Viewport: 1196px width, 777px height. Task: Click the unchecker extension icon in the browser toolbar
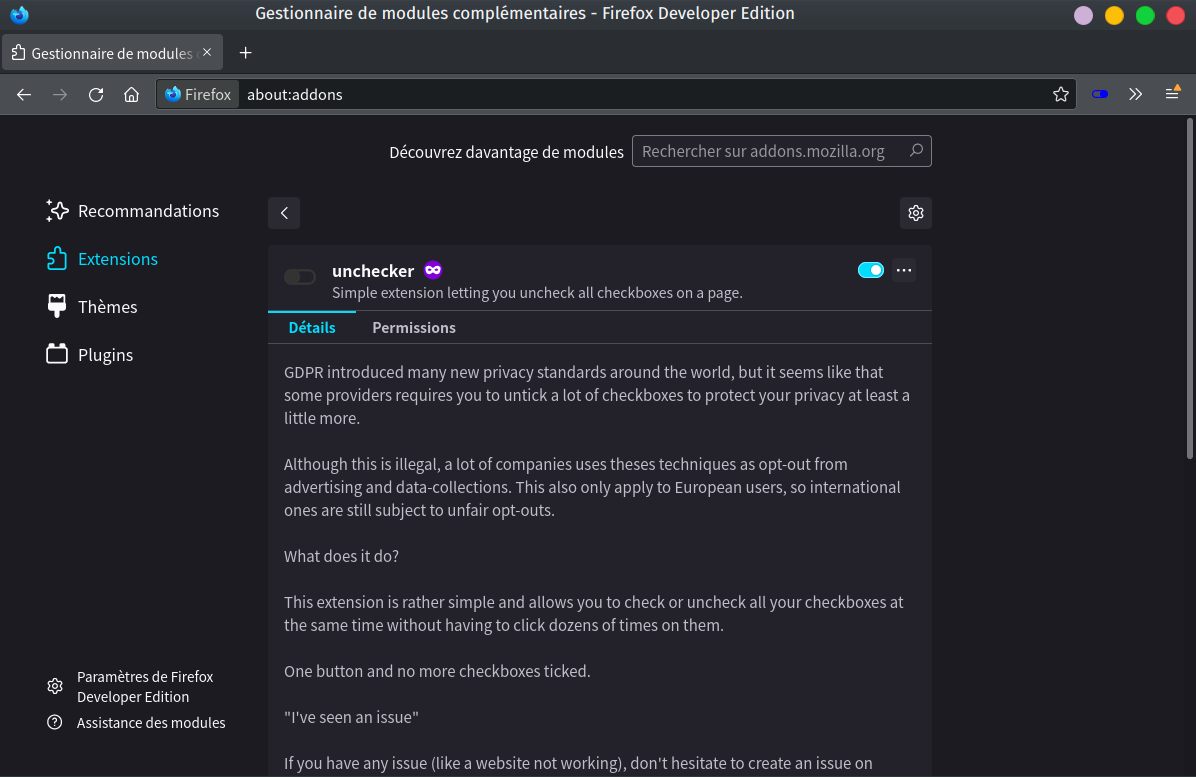click(x=1100, y=95)
